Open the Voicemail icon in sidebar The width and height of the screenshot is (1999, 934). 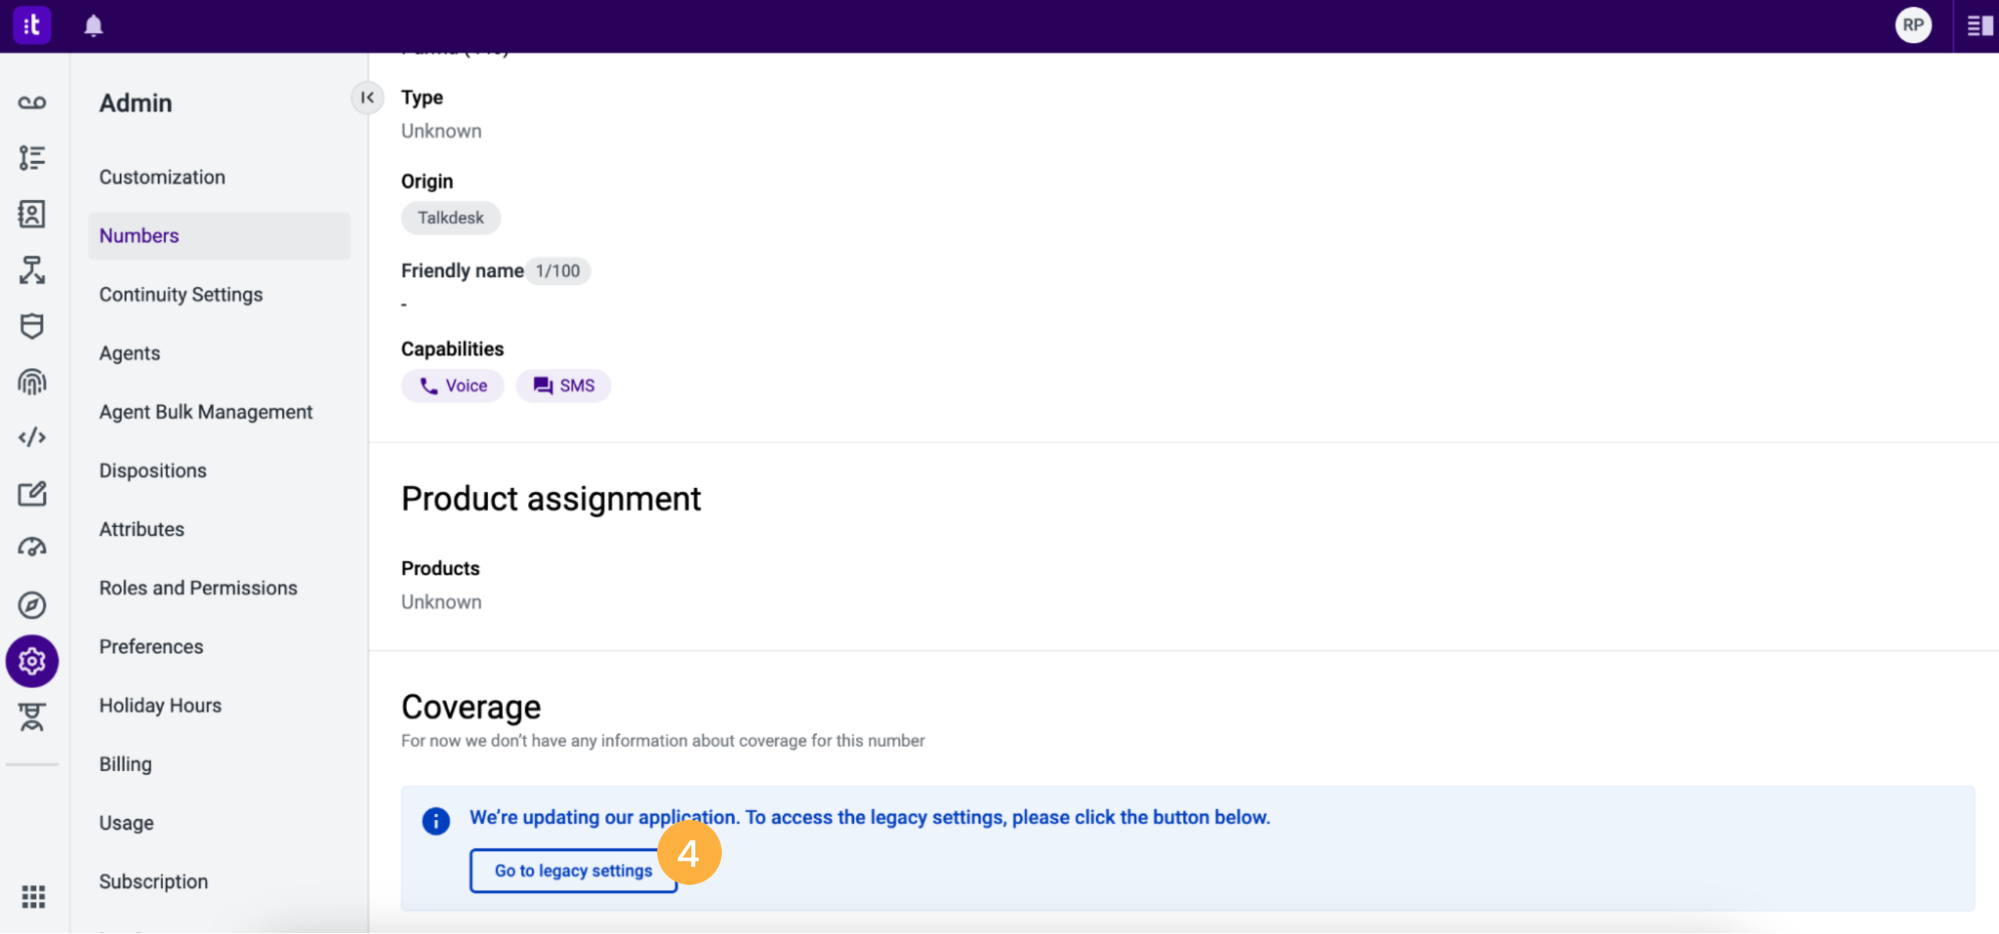(32, 103)
